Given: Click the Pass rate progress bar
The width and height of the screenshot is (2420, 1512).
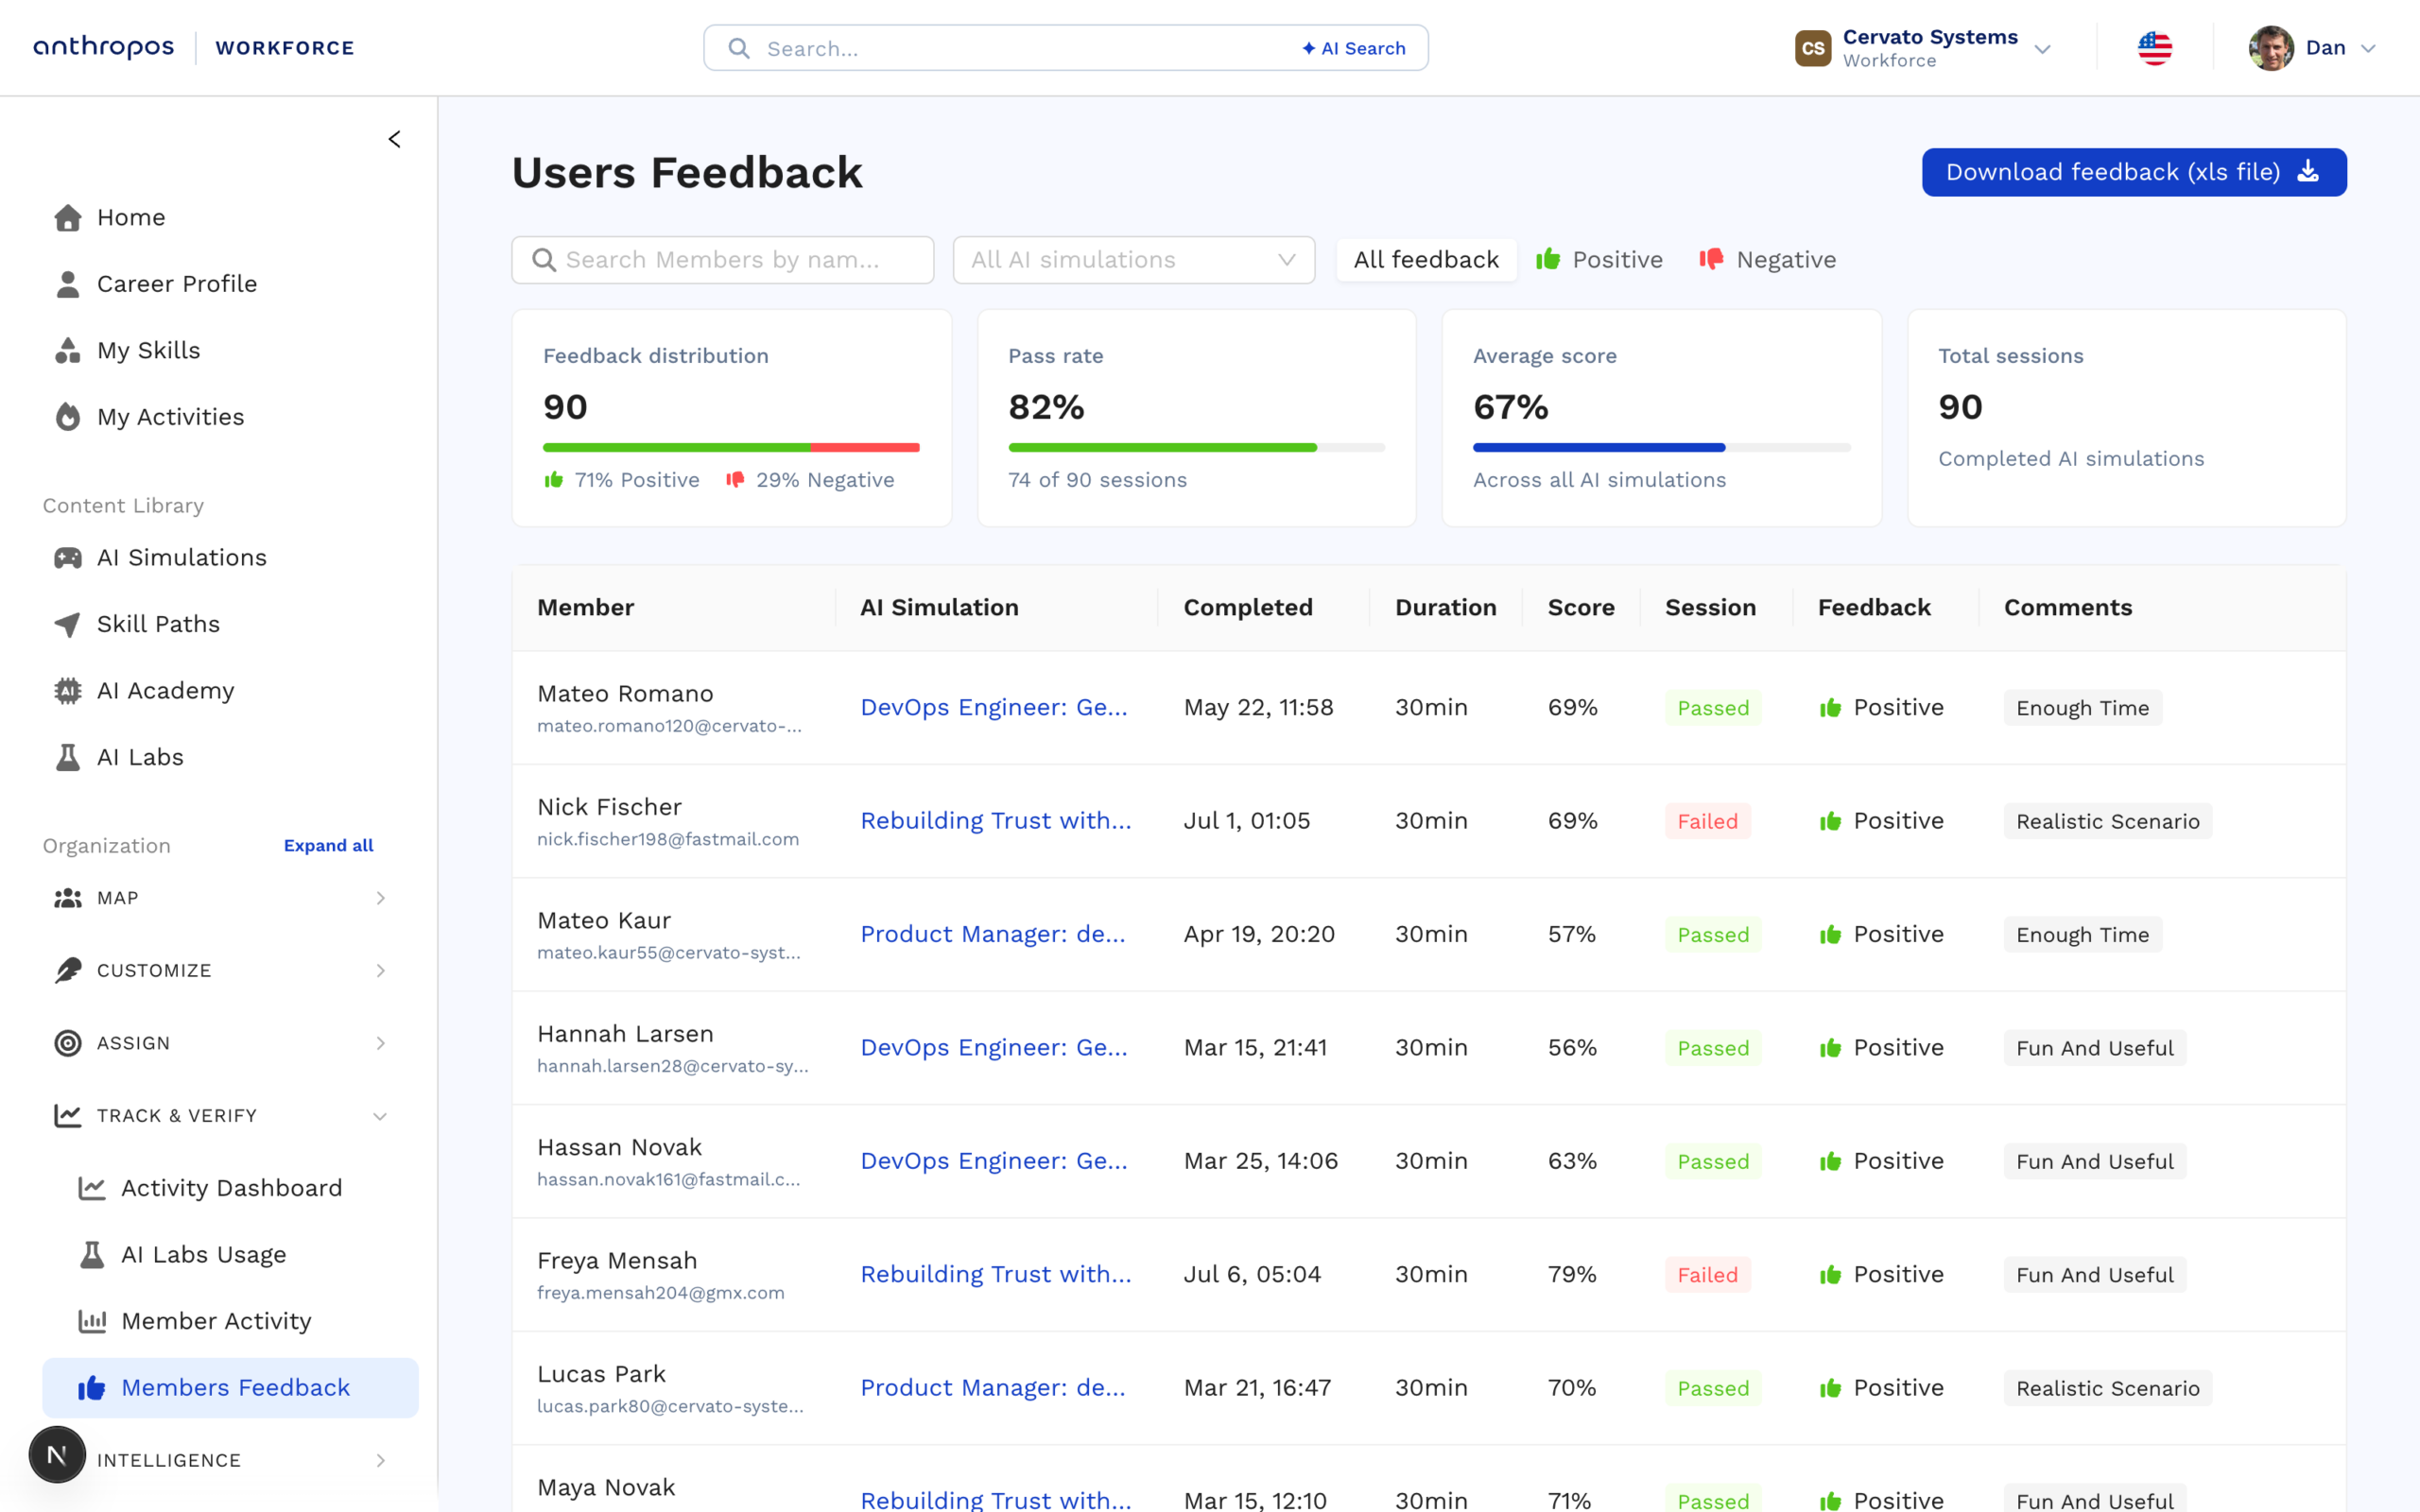Looking at the screenshot, I should pos(1196,447).
